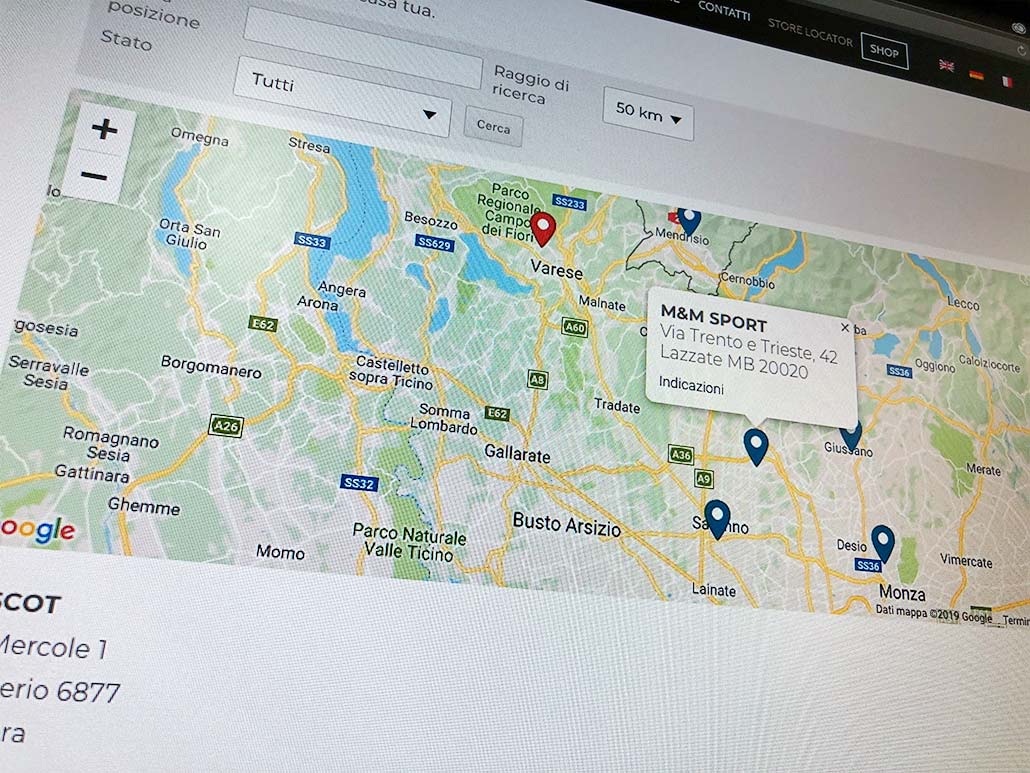
Task: Close the M&M SPORT info popup
Action: [x=845, y=327]
